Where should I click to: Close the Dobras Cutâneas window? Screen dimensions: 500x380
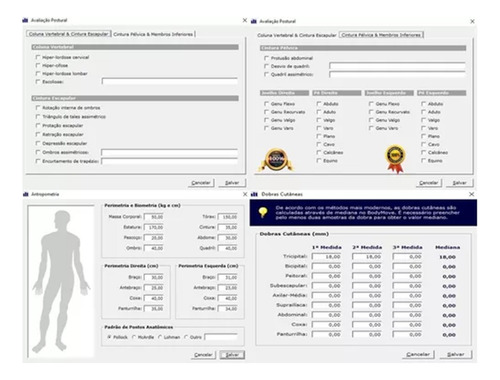472,194
